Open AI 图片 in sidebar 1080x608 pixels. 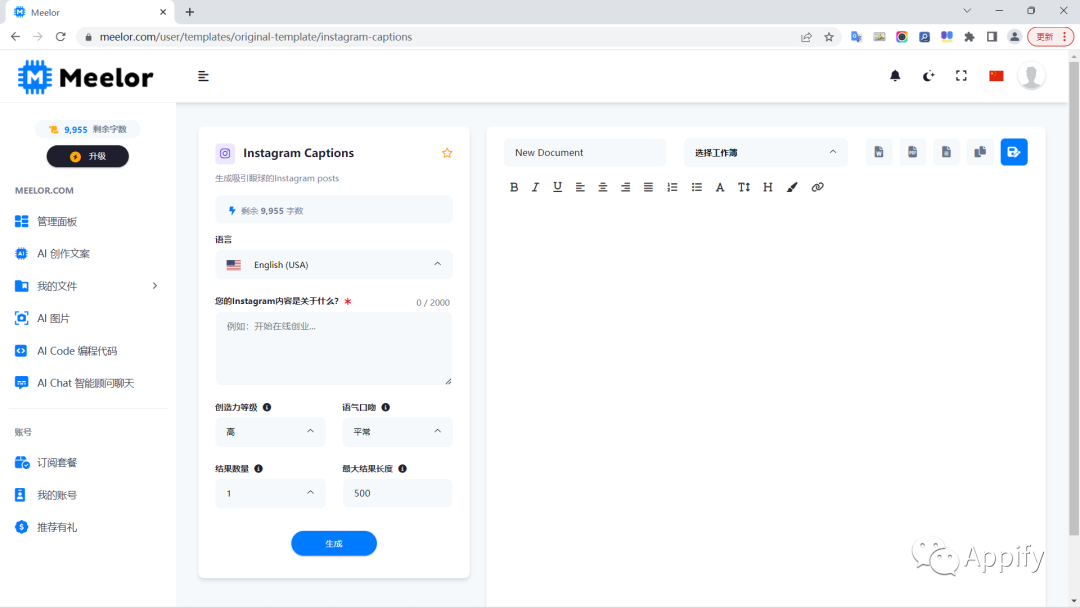(42, 318)
